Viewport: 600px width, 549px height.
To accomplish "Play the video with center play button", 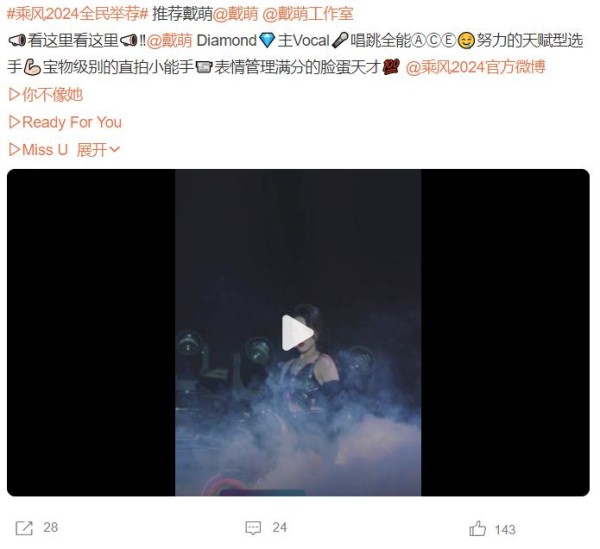I will pos(297,332).
